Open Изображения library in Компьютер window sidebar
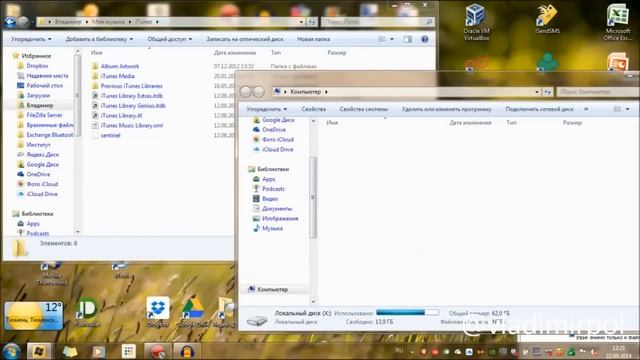Image resolution: width=640 pixels, height=360 pixels. click(280, 218)
